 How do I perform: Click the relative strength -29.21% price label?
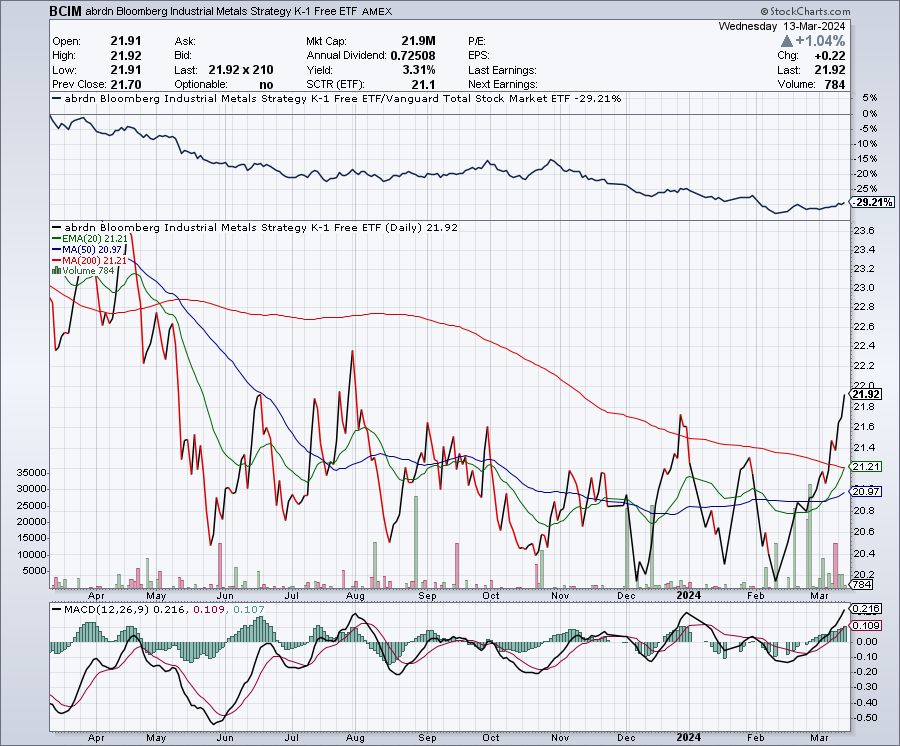click(872, 202)
